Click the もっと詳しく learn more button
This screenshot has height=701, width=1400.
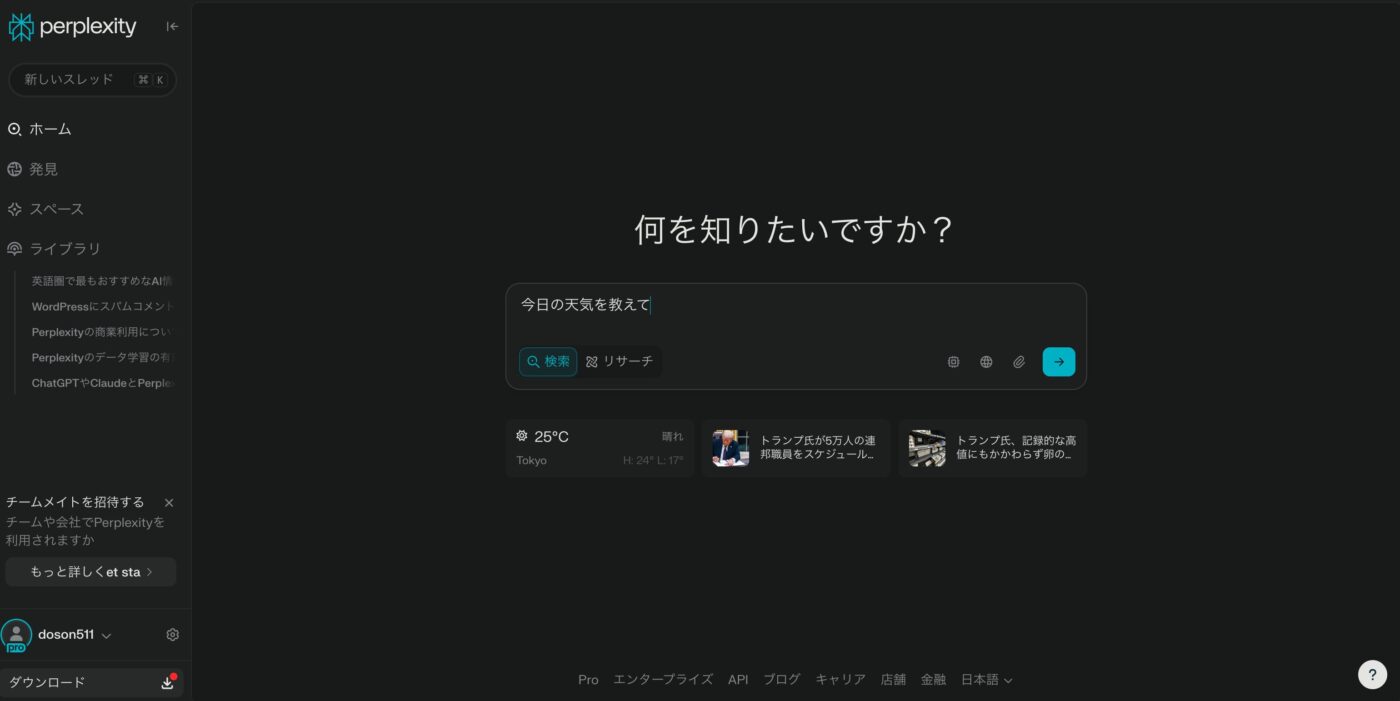pyautogui.click(x=91, y=572)
